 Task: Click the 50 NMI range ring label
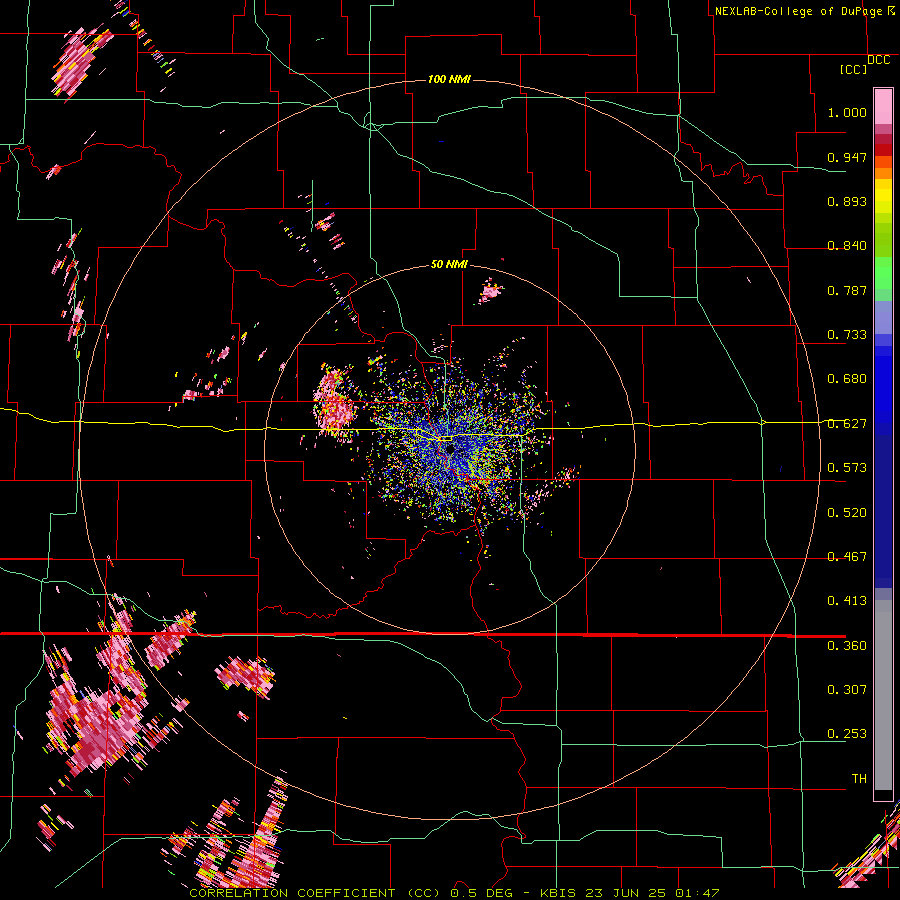point(449,264)
